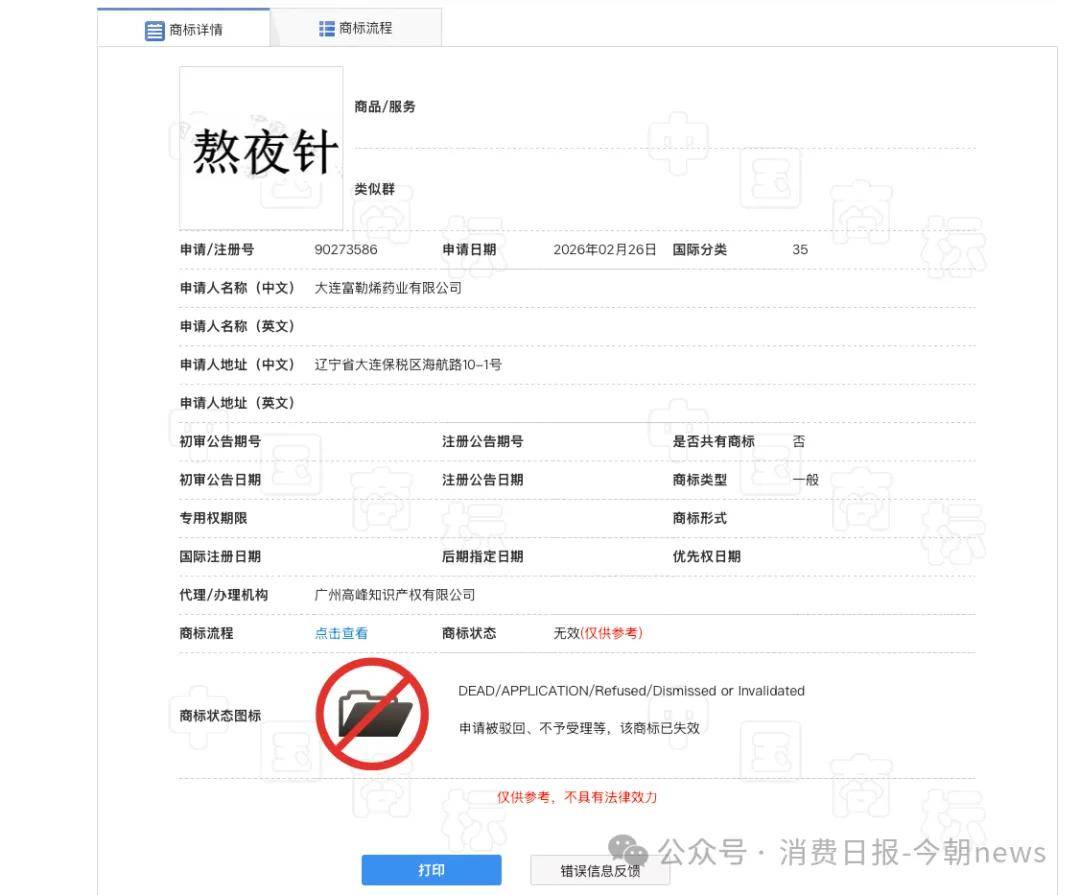Click the 商标类型 label
1080x895 pixels.
(x=700, y=480)
